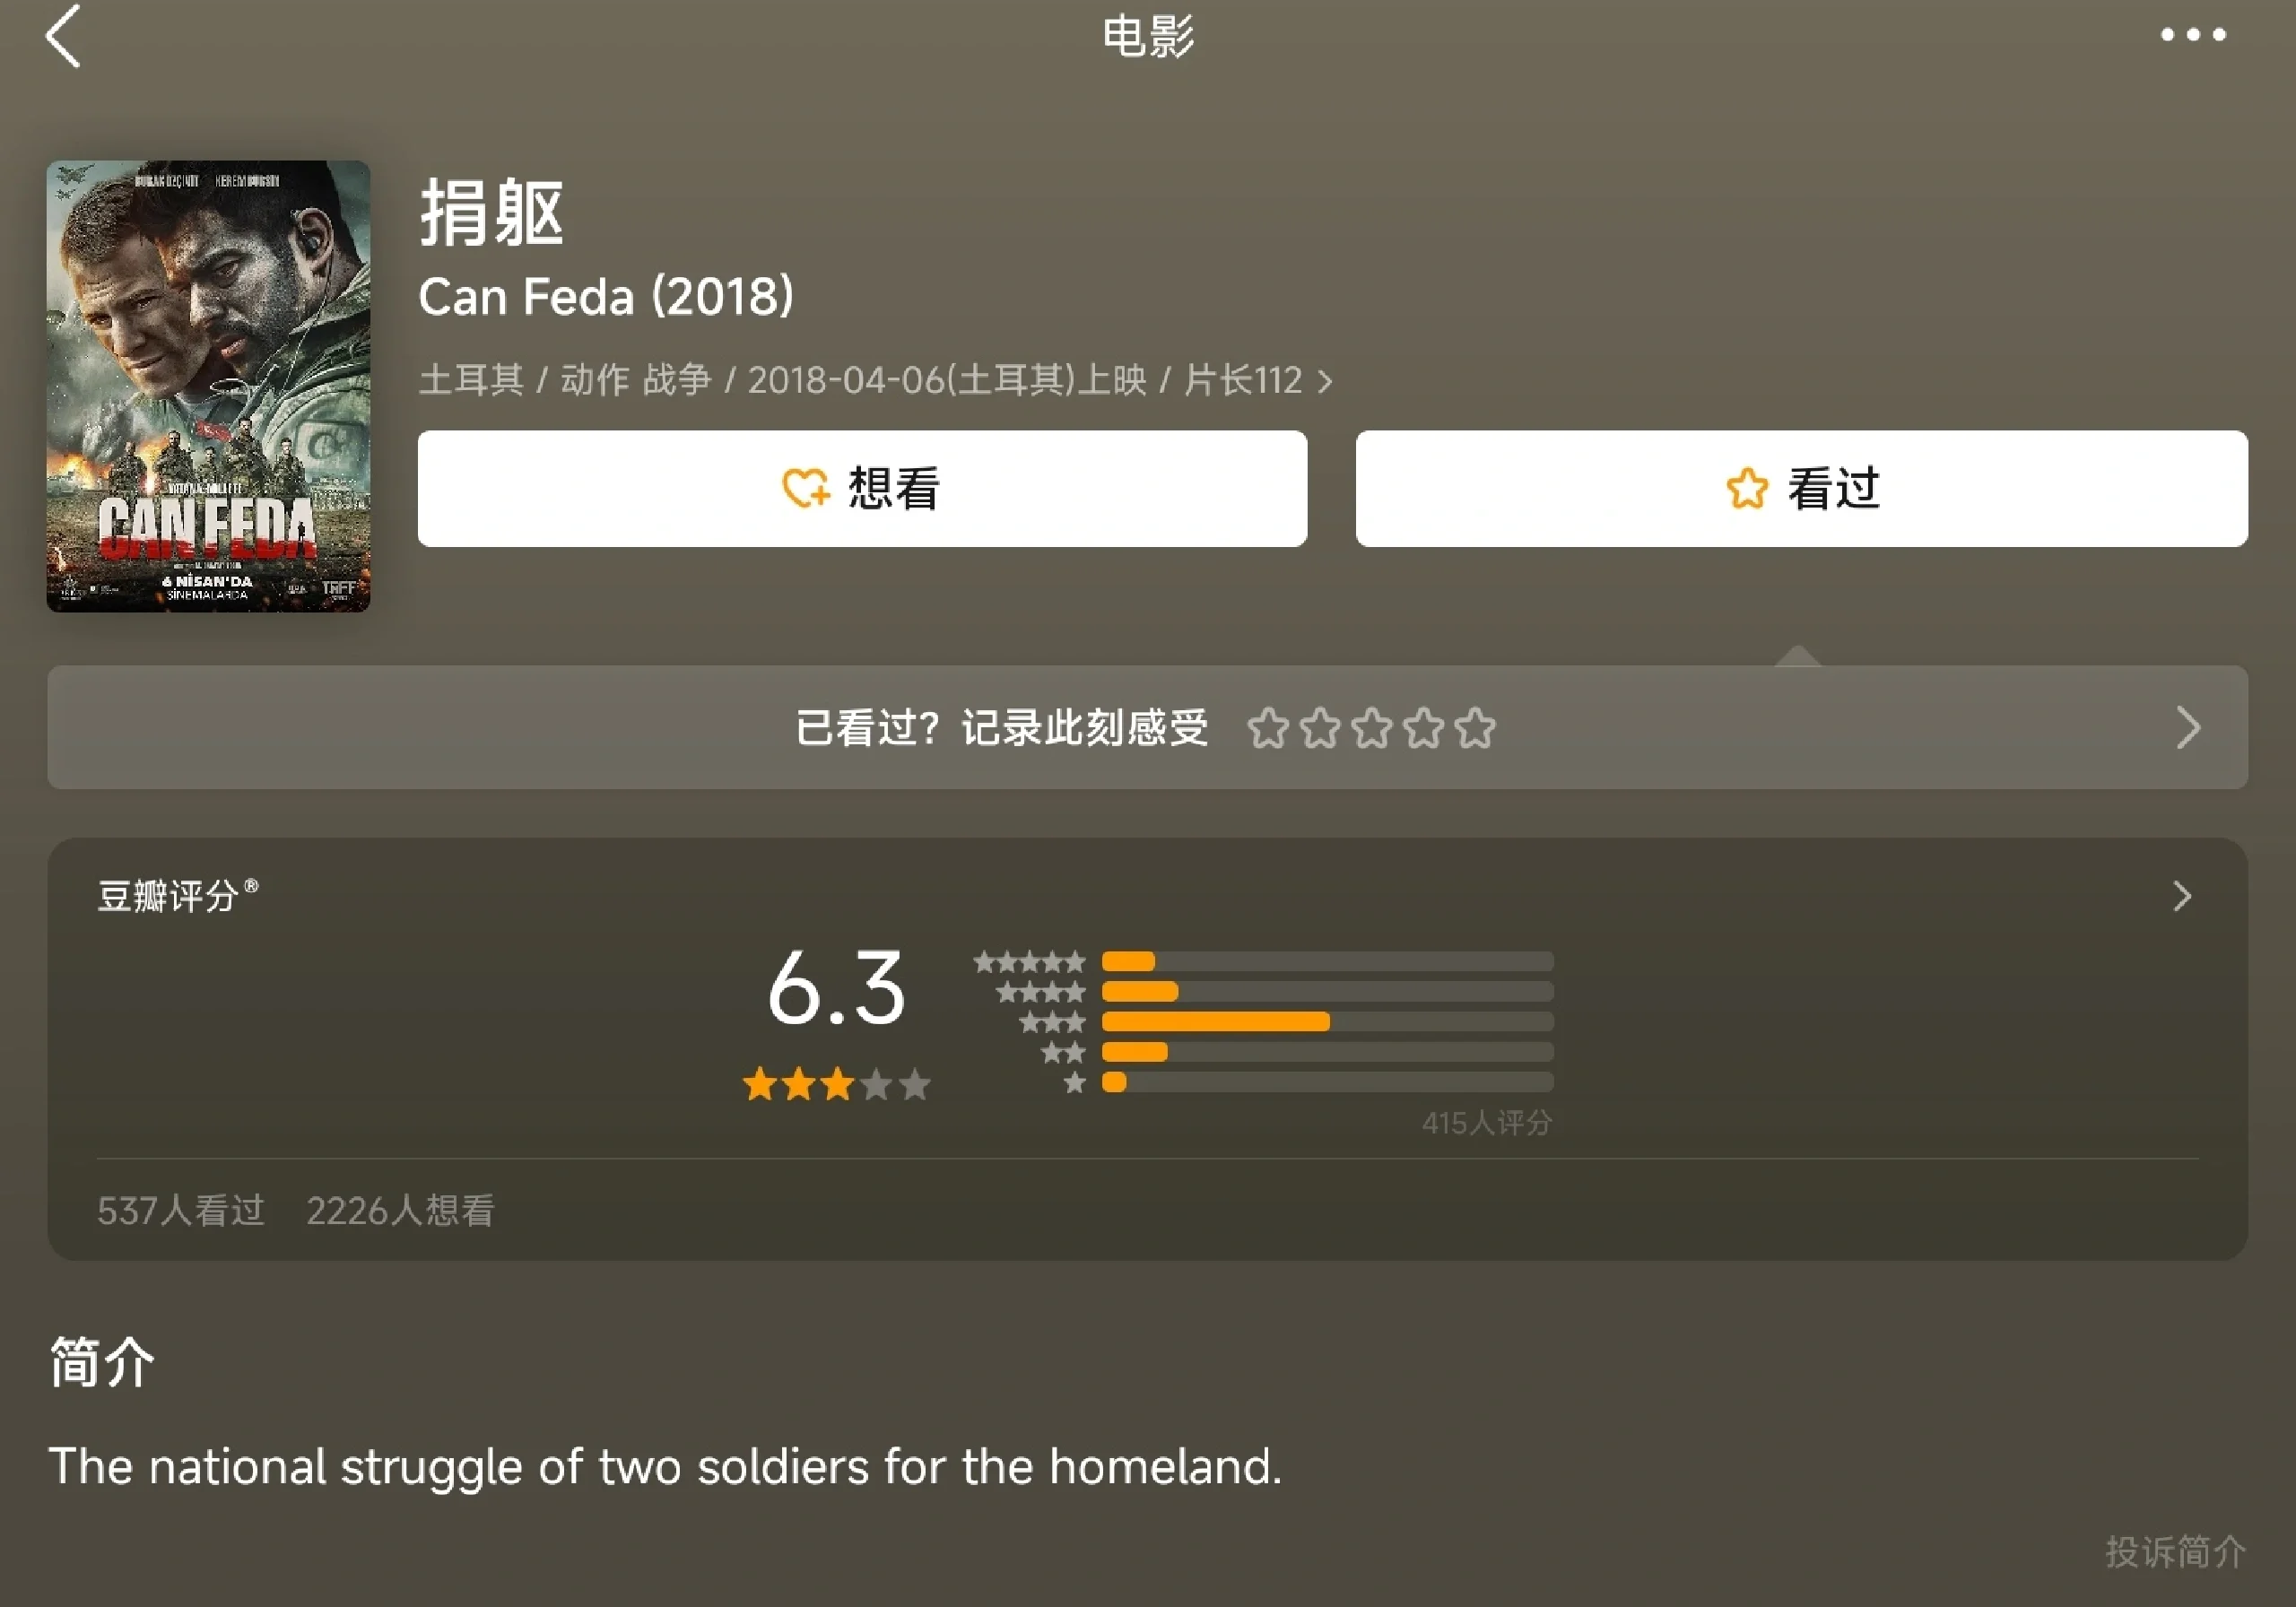Expand the 豆瓣评分 rating details chevron
2296x1607 pixels.
coord(2182,896)
